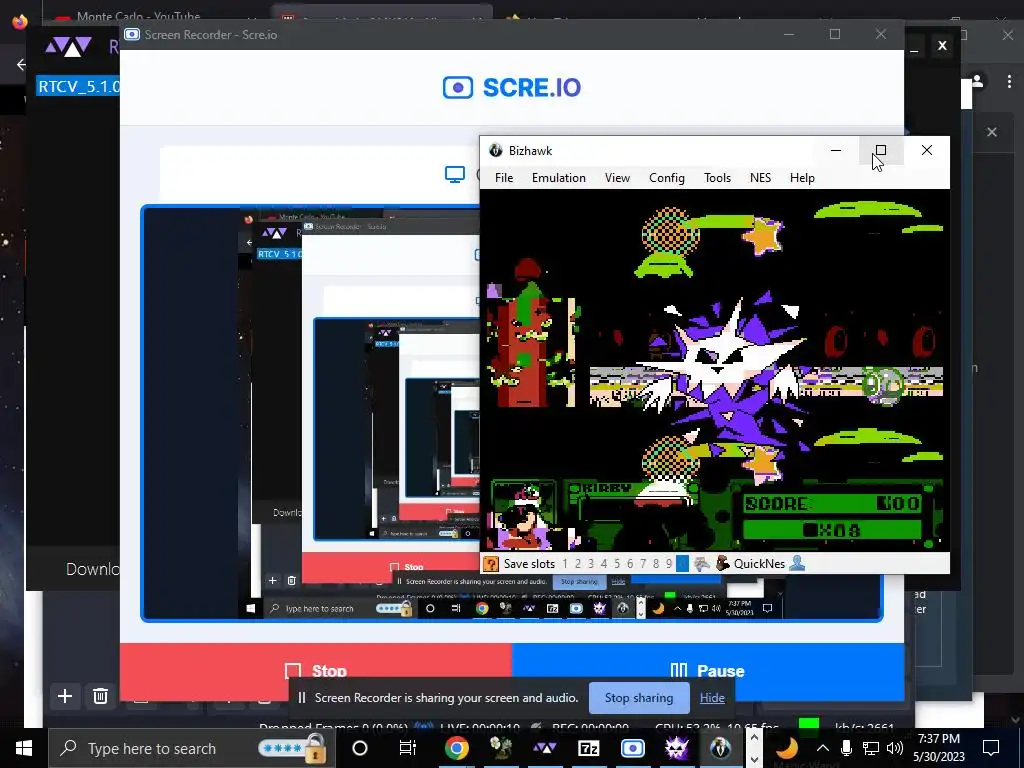The image size is (1024, 768).
Task: Click the Bizhawk title bar icon
Action: point(496,151)
